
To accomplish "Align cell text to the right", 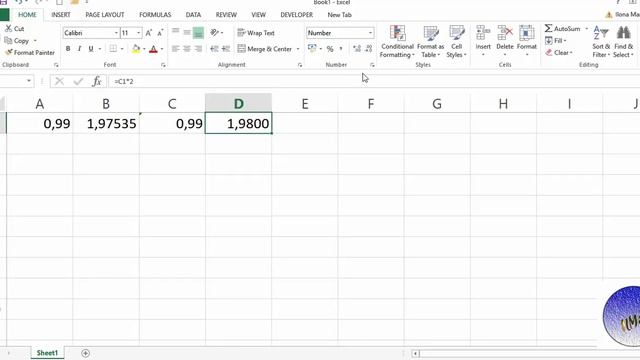I will [198, 49].
